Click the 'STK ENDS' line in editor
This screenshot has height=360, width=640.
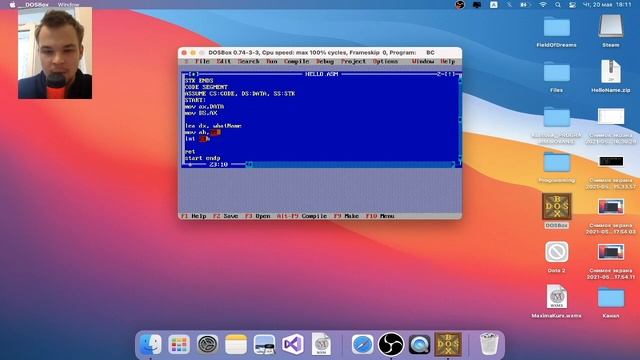(x=199, y=80)
